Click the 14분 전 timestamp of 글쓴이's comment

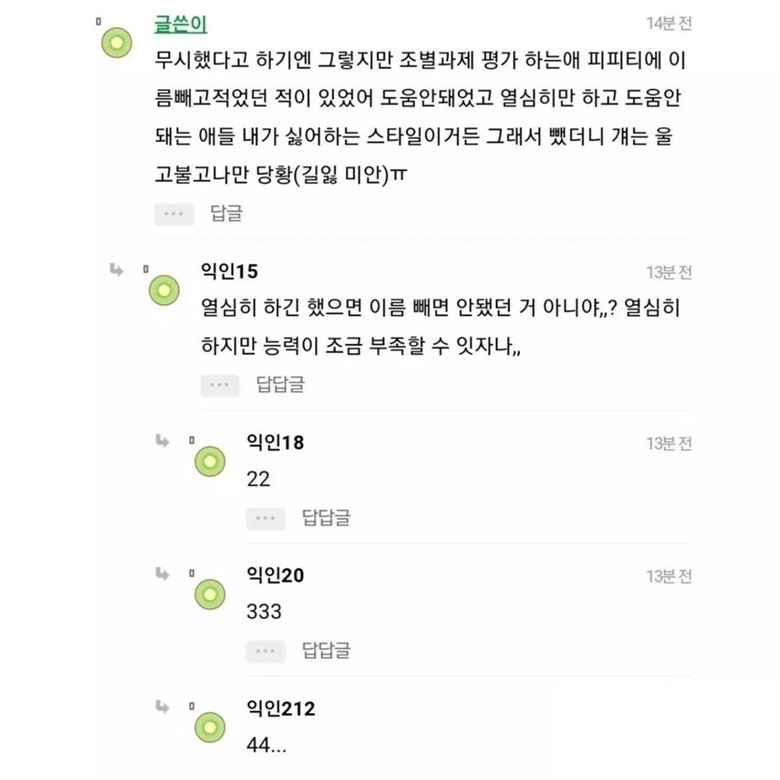[669, 23]
